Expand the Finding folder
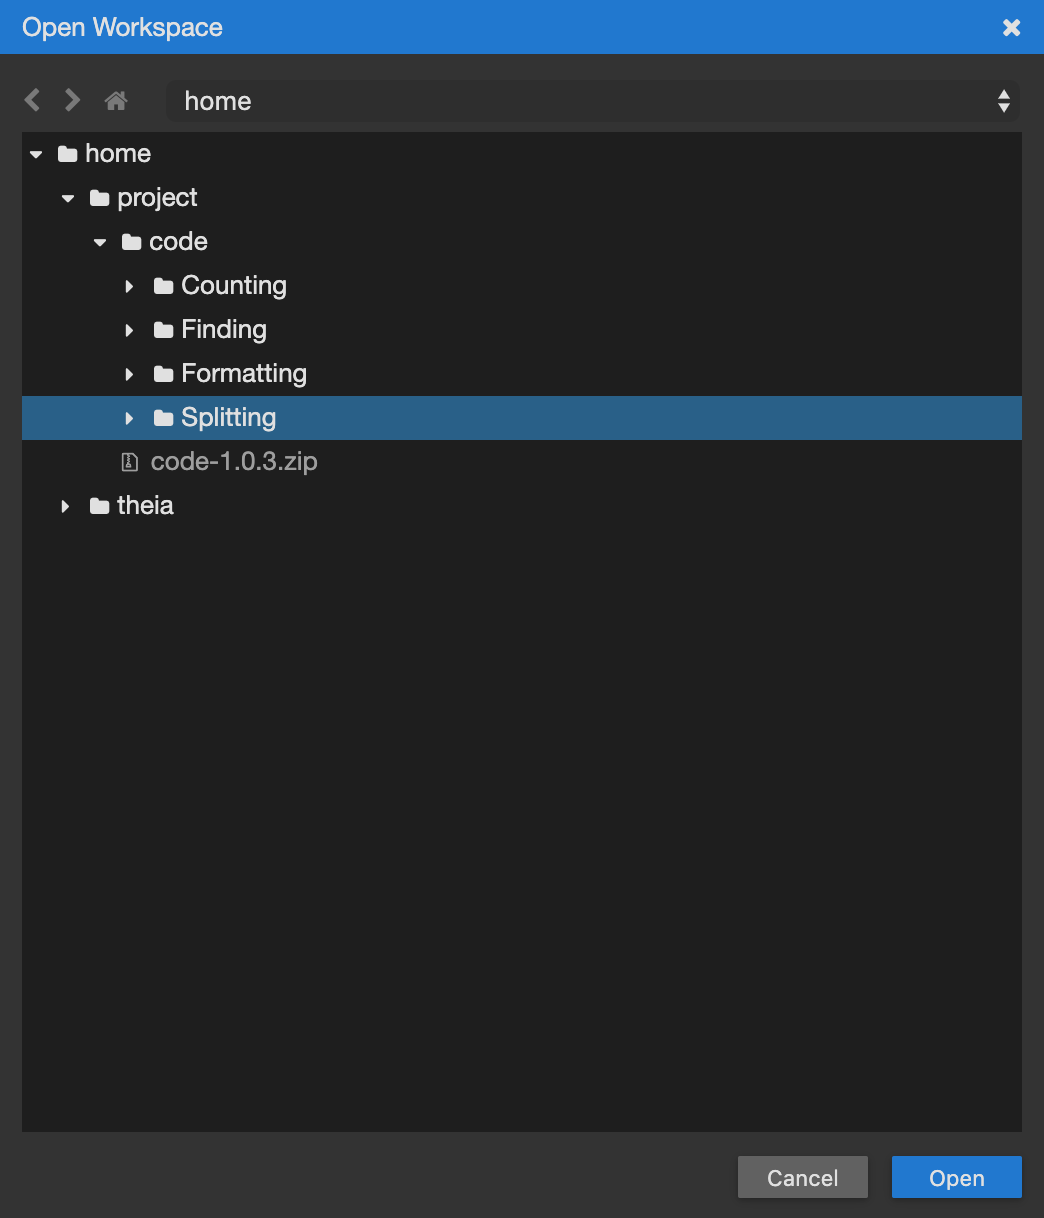 click(129, 331)
